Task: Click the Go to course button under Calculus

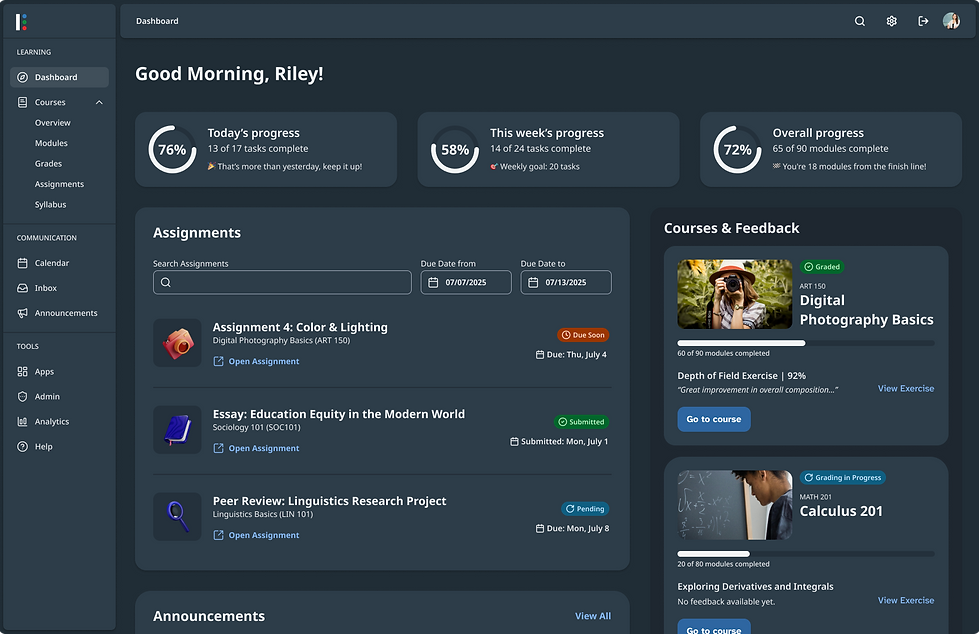Action: click(x=714, y=627)
